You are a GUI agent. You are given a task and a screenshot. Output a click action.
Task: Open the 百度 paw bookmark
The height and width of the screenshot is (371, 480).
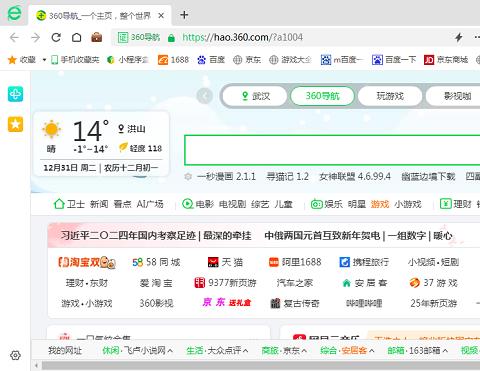(211, 60)
